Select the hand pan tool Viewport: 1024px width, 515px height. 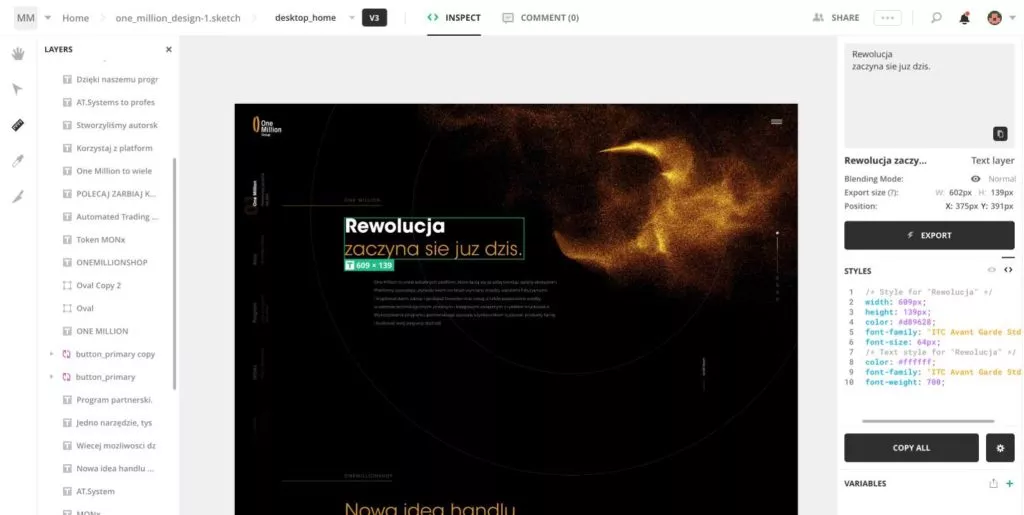pyautogui.click(x=17, y=54)
